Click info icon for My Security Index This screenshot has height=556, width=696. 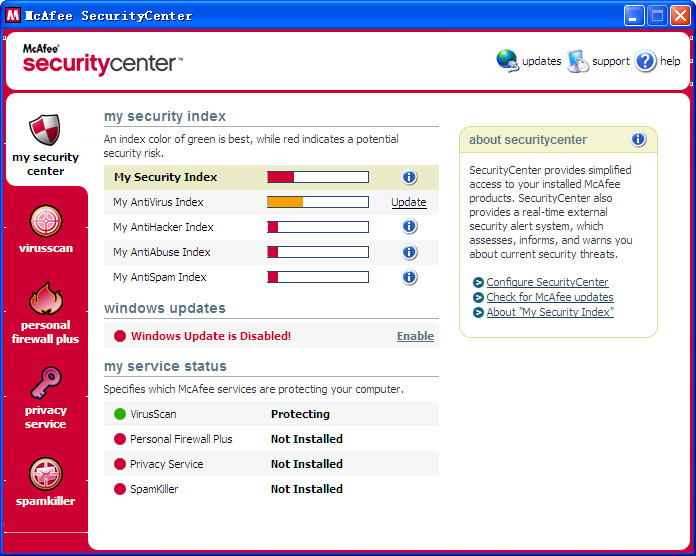click(x=409, y=177)
